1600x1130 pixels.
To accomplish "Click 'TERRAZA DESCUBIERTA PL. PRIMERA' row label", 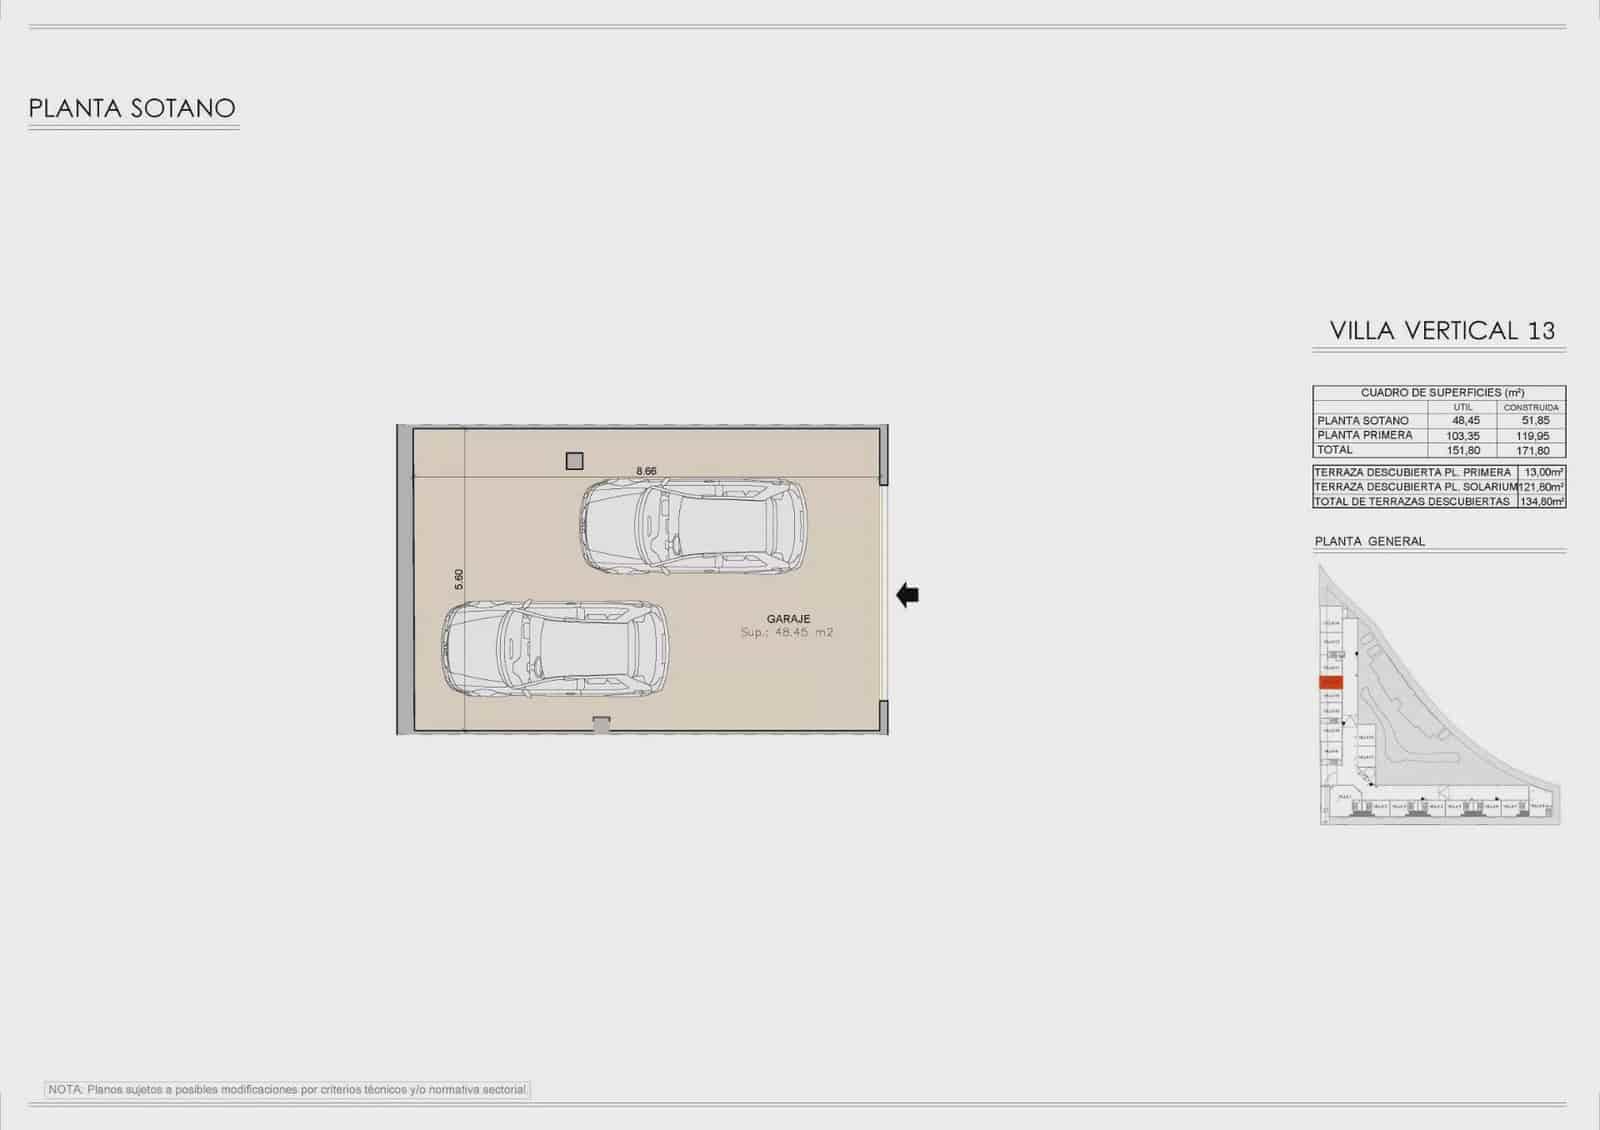I will pos(1413,472).
